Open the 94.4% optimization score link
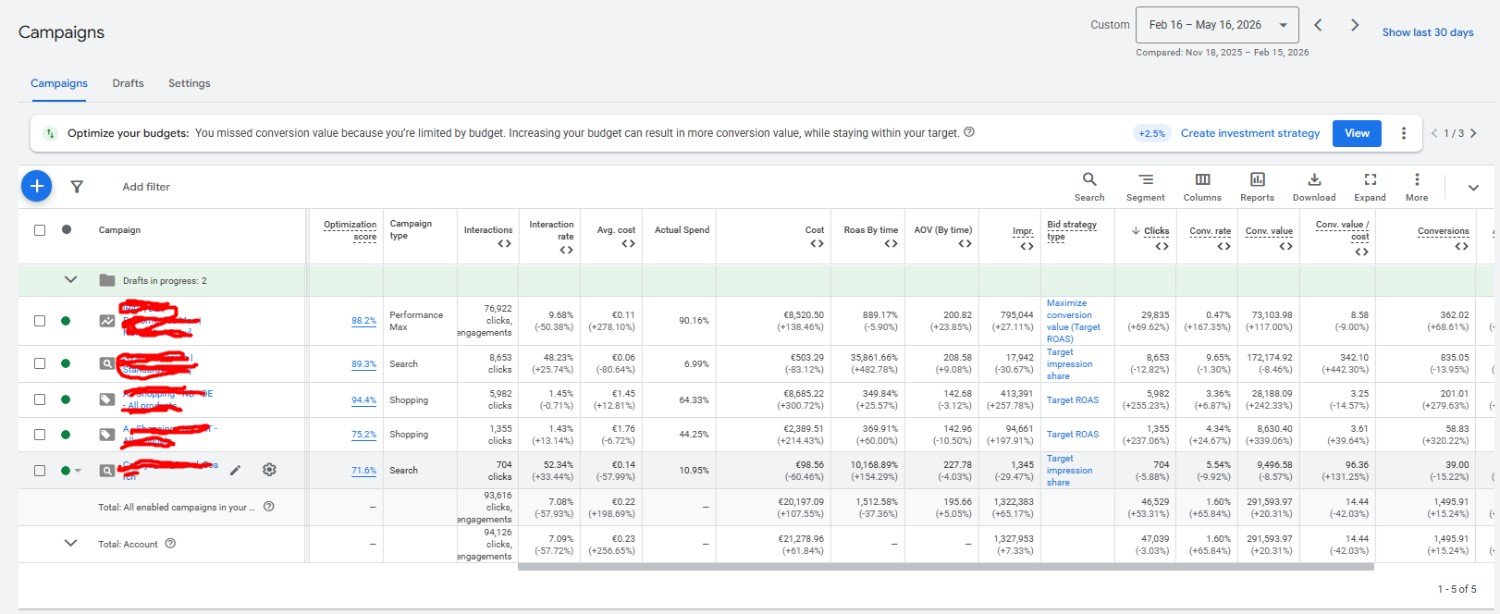The image size is (1500, 614). [x=364, y=400]
